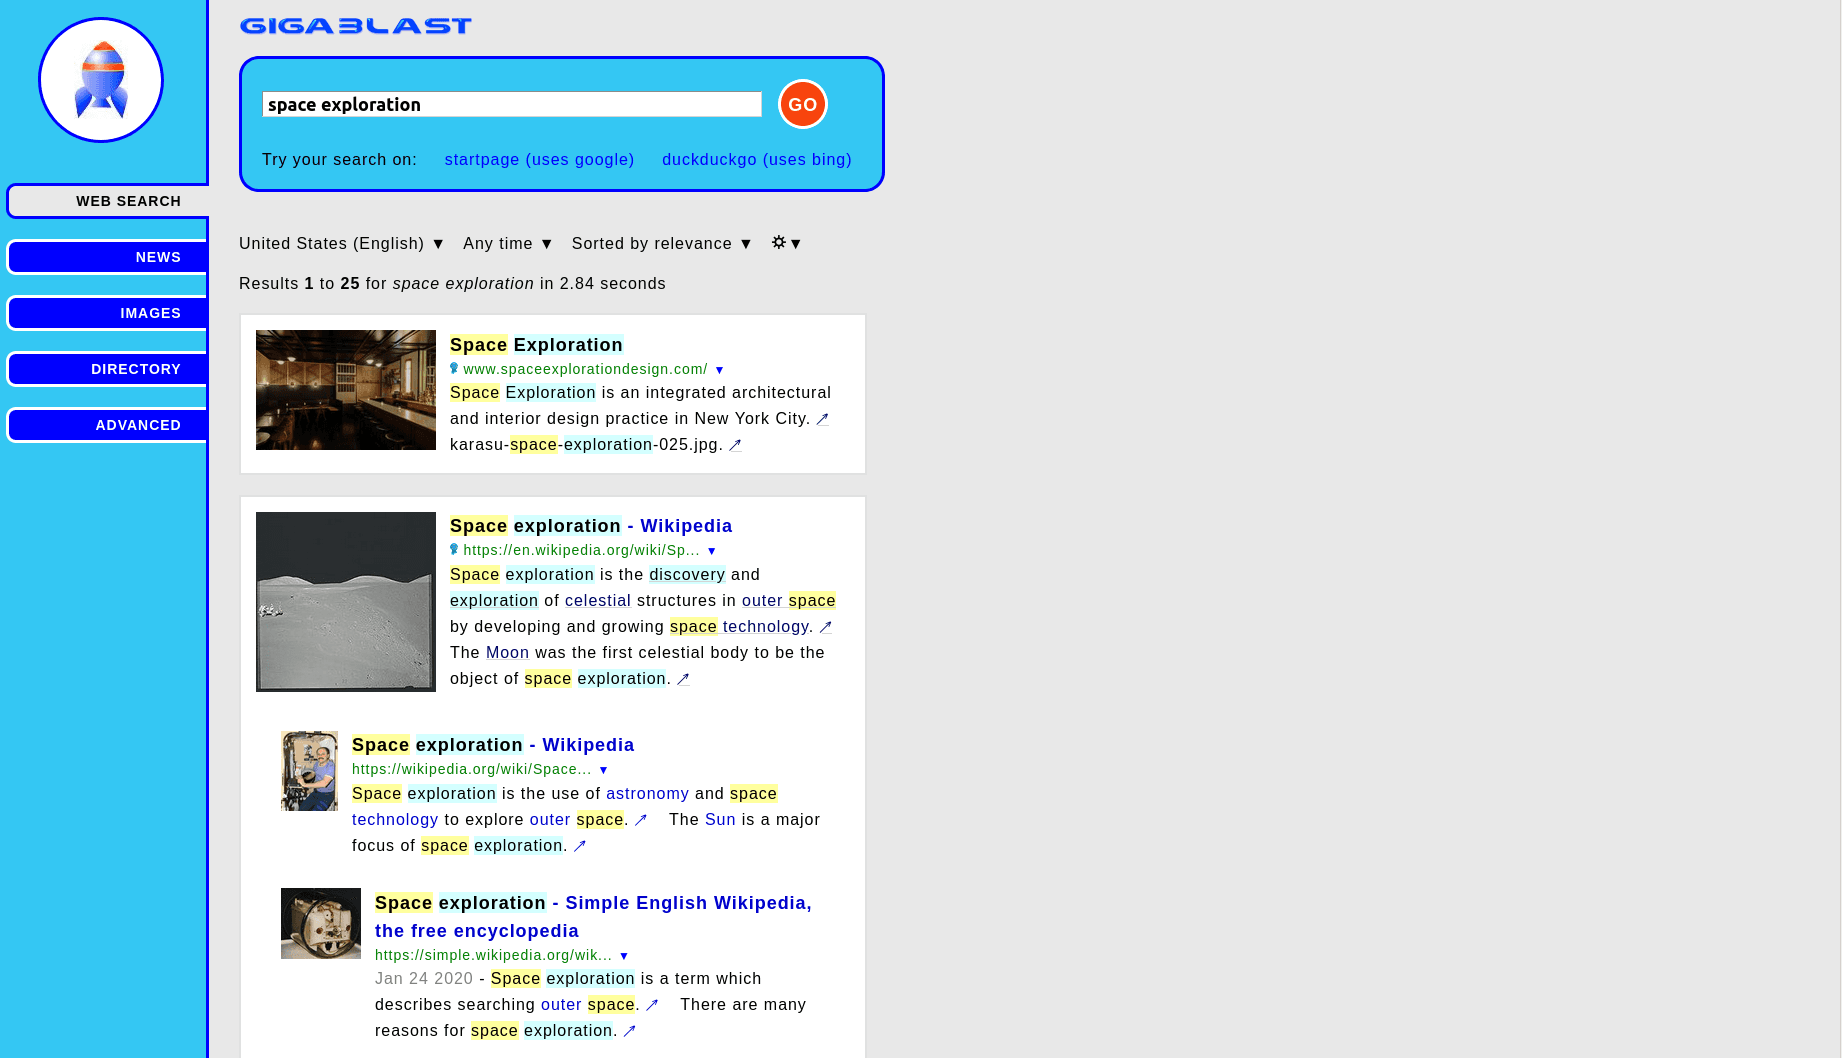This screenshot has height=1058, width=1842.
Task: Click the pin icon beside en.wikipedia.org URL
Action: click(454, 550)
